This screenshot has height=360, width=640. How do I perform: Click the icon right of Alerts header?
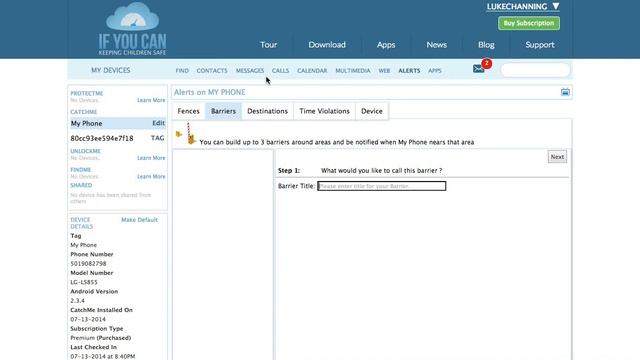(x=565, y=92)
